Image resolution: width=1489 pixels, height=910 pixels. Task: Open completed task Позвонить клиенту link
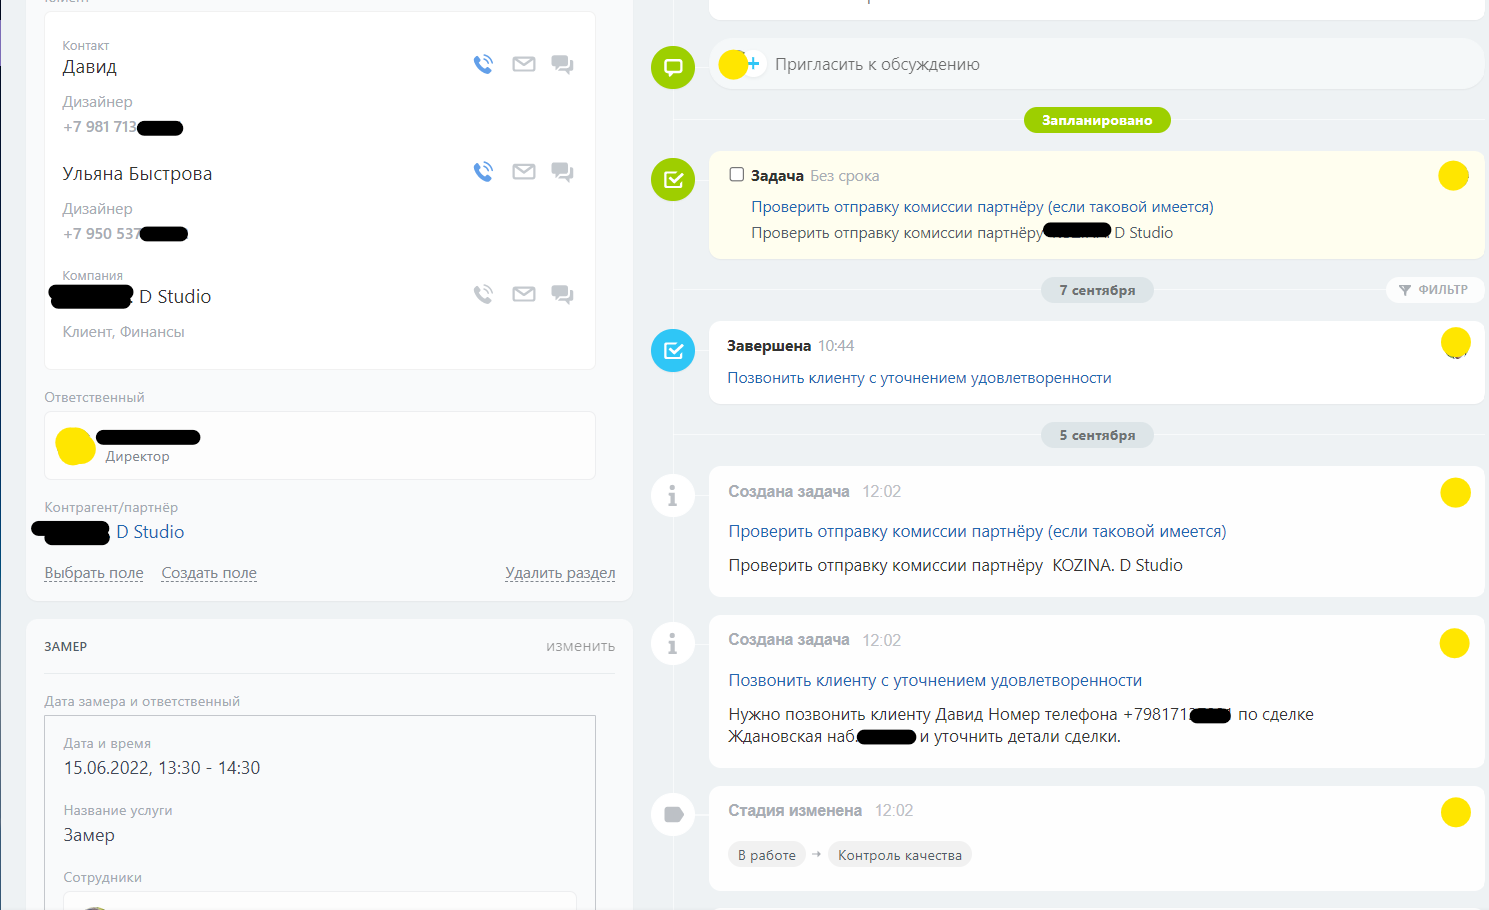(x=919, y=378)
